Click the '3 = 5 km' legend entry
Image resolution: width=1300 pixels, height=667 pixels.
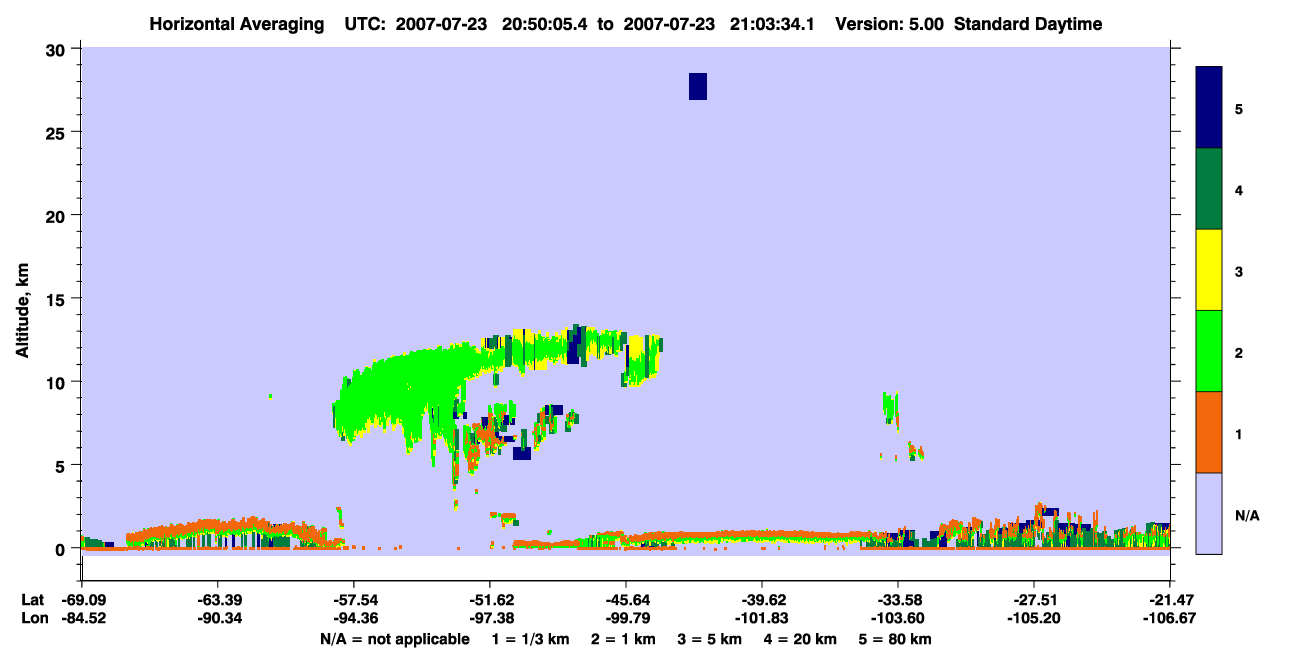coord(712,639)
